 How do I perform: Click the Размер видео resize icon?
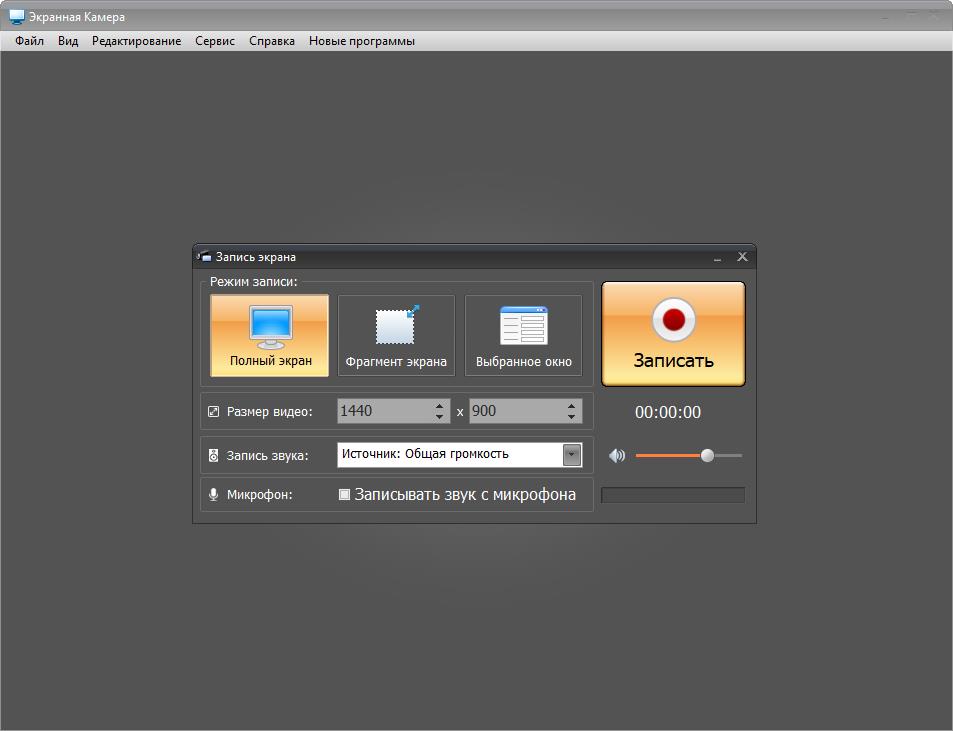click(x=213, y=412)
